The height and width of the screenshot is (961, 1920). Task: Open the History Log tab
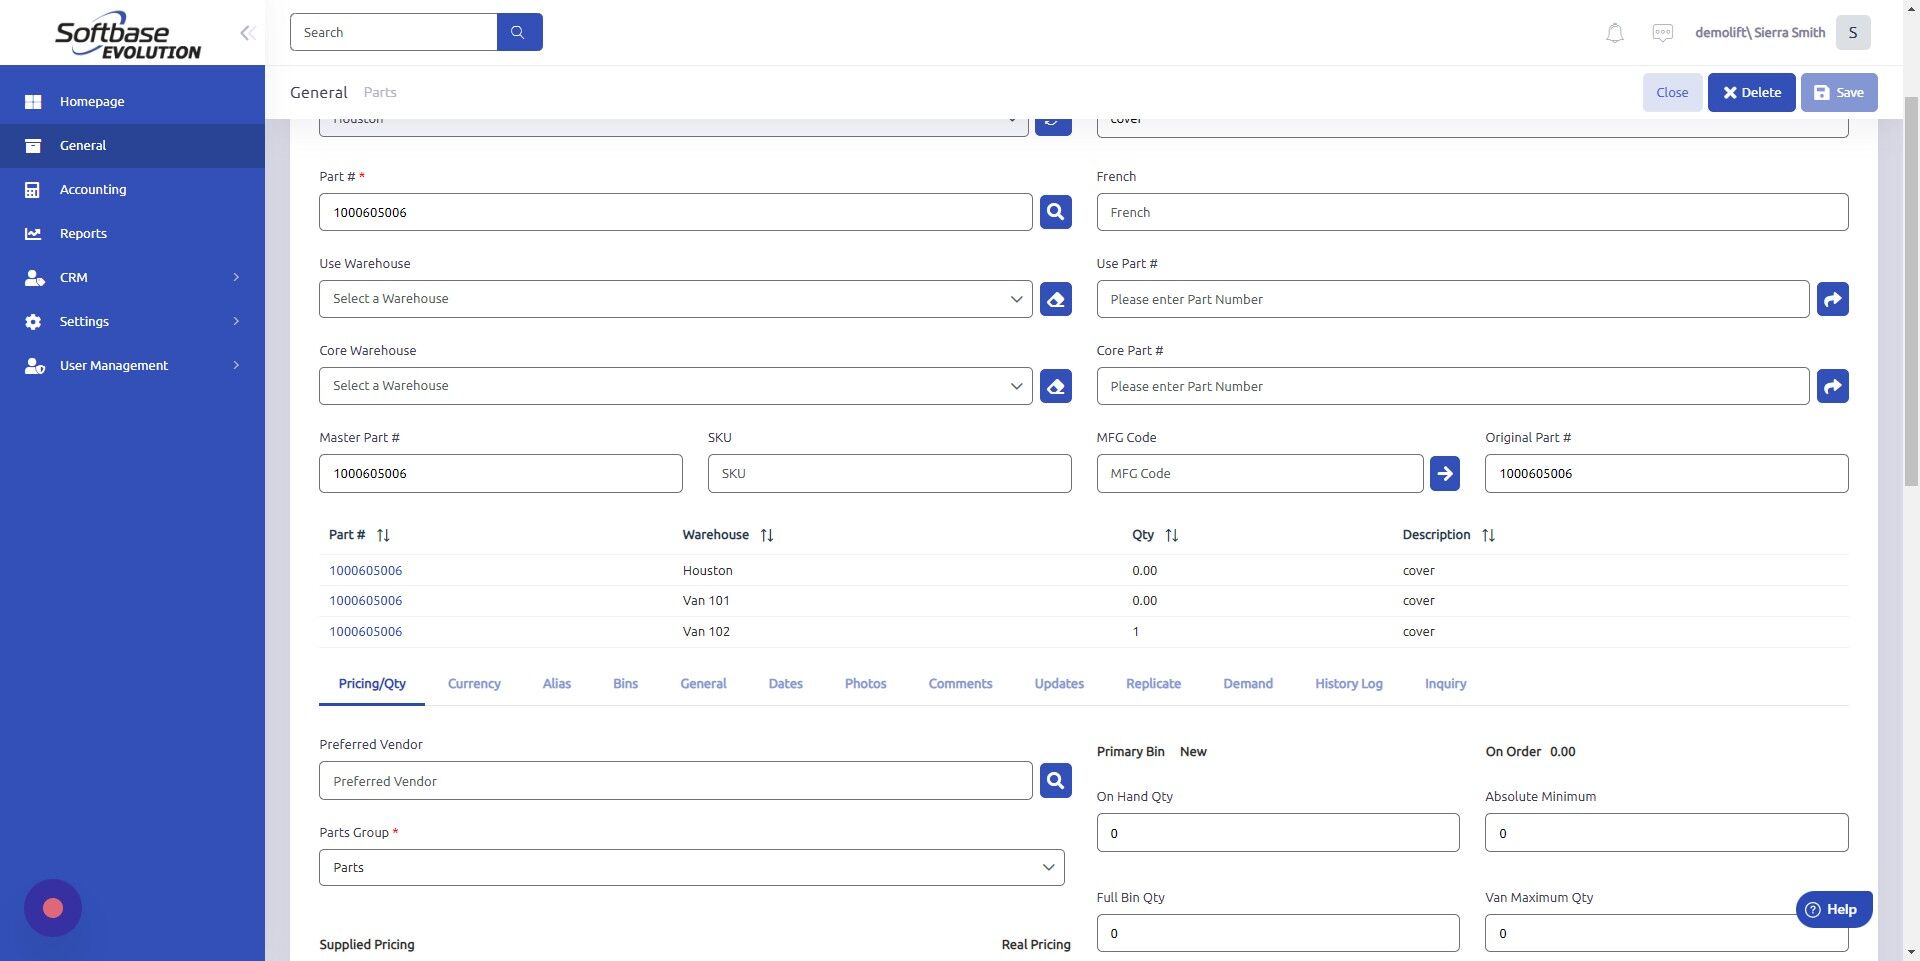pos(1348,683)
